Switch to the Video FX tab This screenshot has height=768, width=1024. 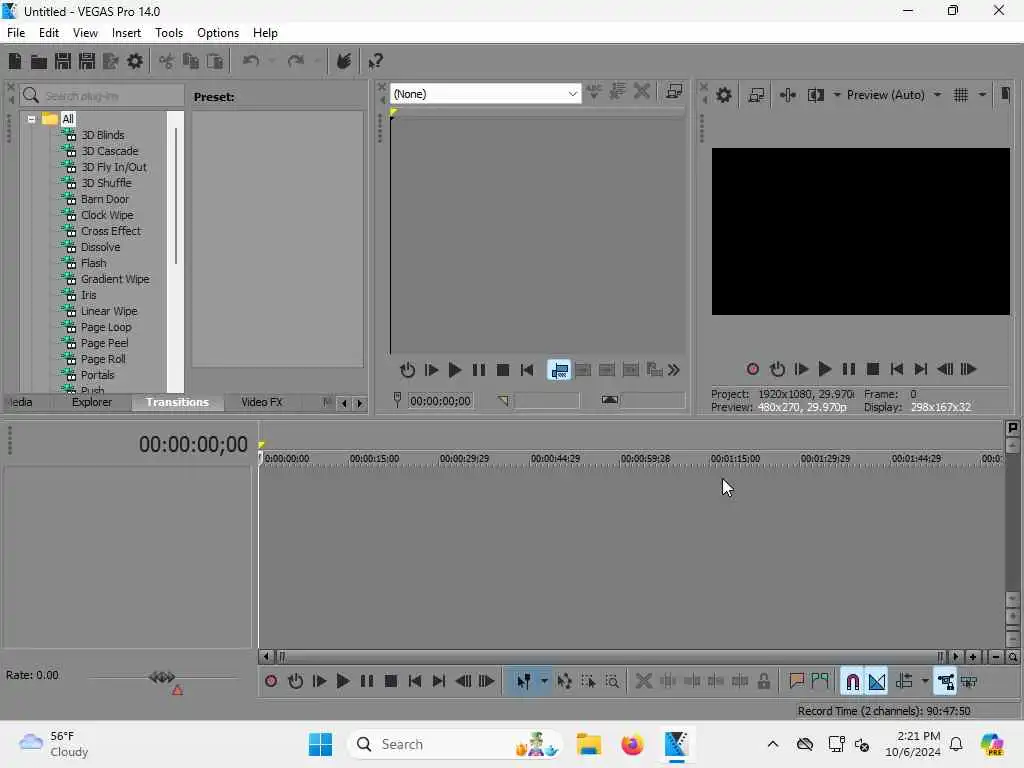click(x=262, y=402)
